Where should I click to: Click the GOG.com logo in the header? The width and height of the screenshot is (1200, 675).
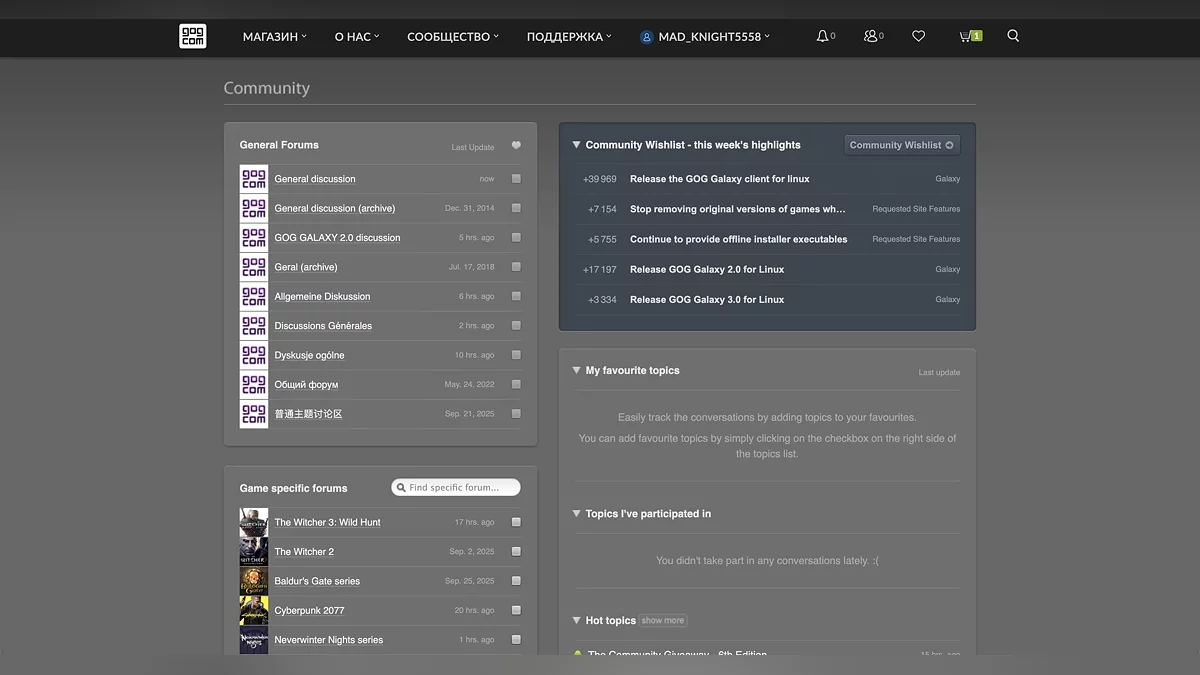(192, 36)
